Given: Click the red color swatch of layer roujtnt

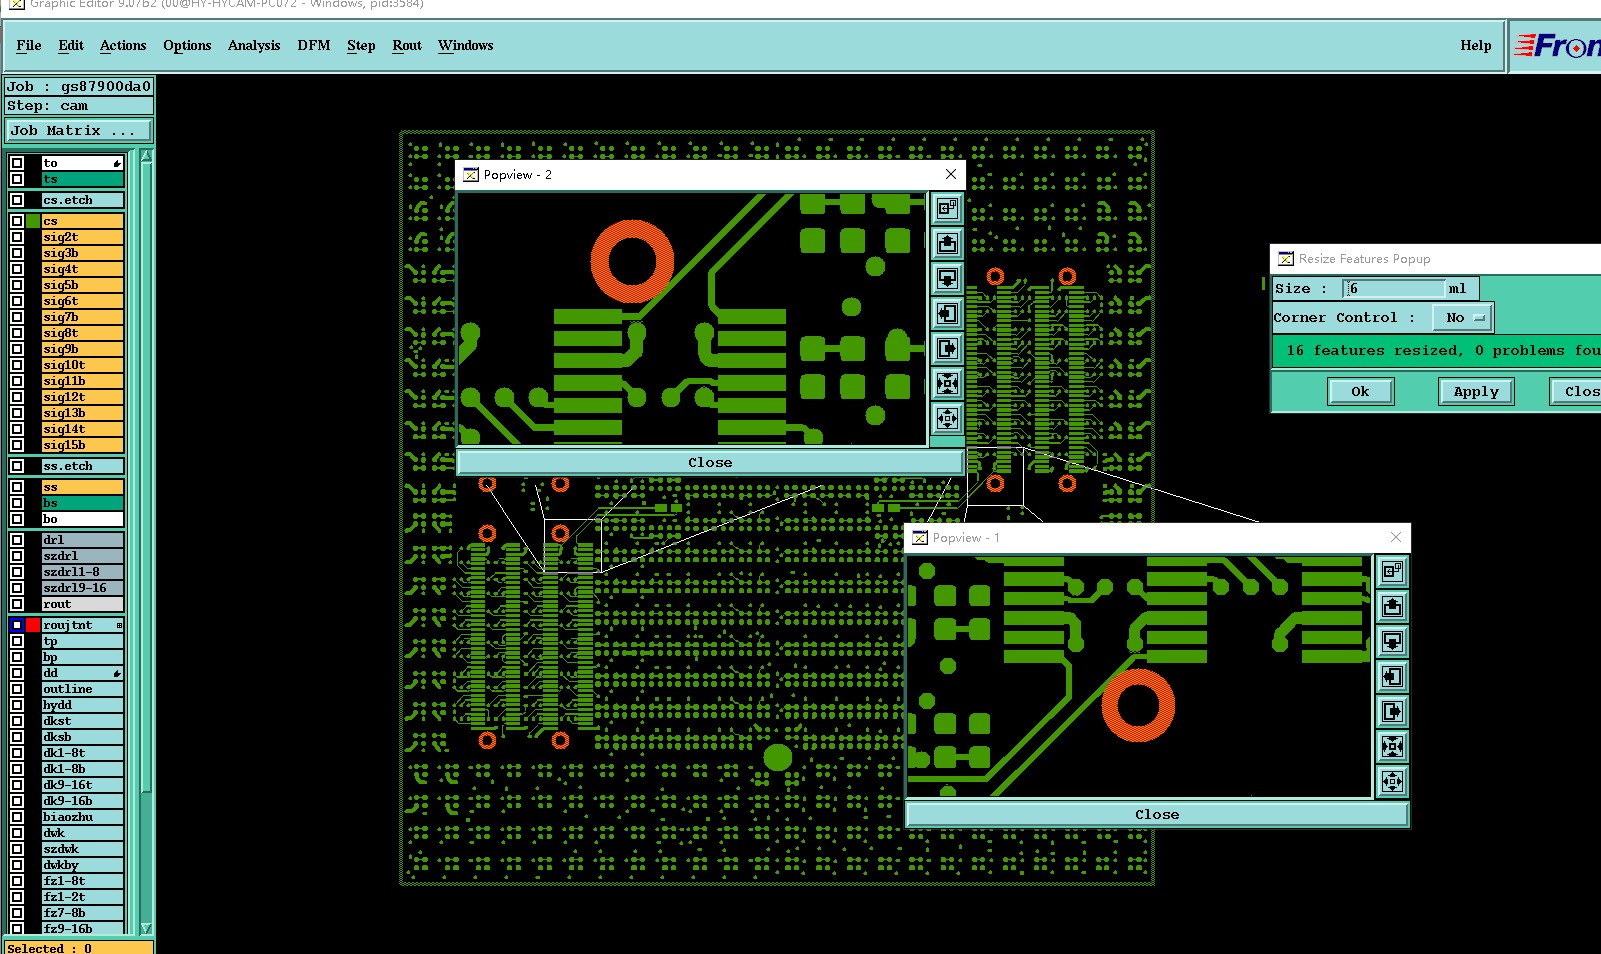Looking at the screenshot, I should pyautogui.click(x=33, y=625).
